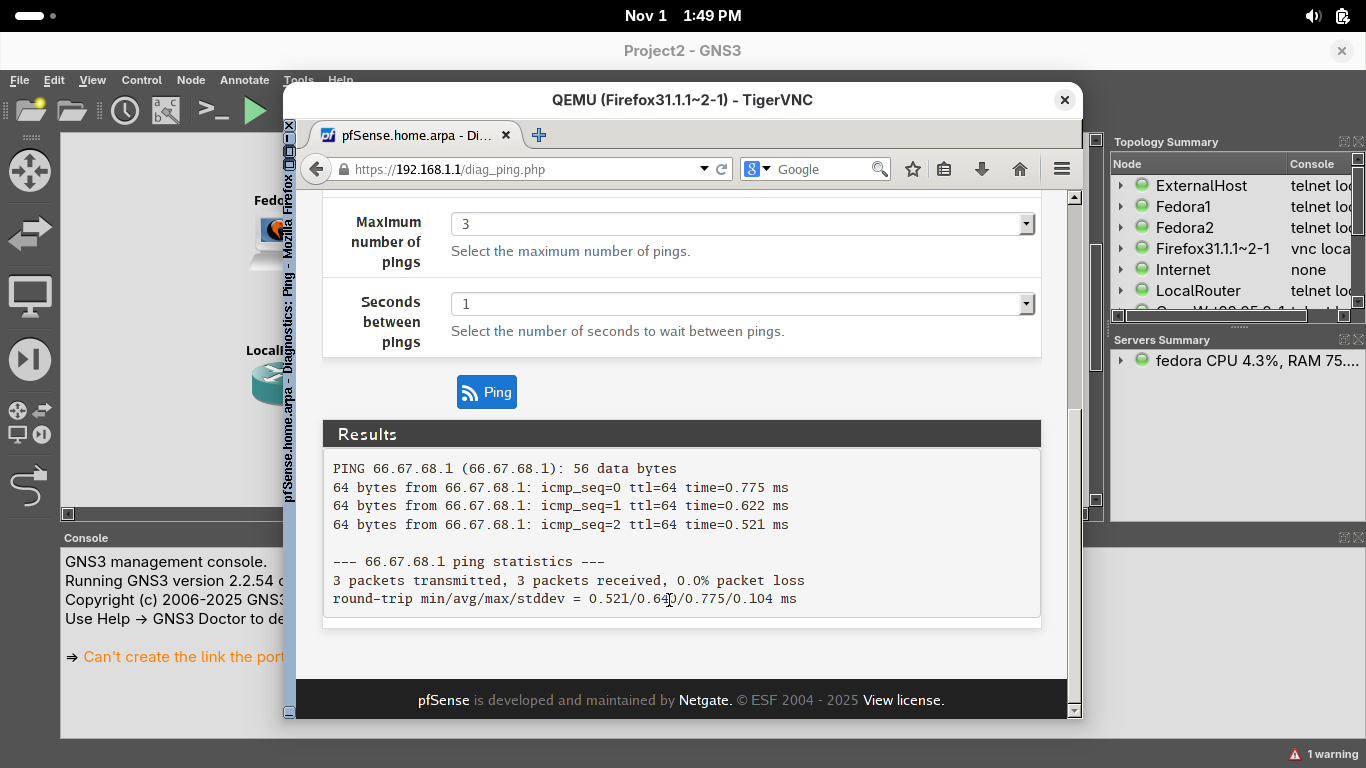The height and width of the screenshot is (768, 1366).
Task: Click Firefox bookmark star icon
Action: point(912,169)
